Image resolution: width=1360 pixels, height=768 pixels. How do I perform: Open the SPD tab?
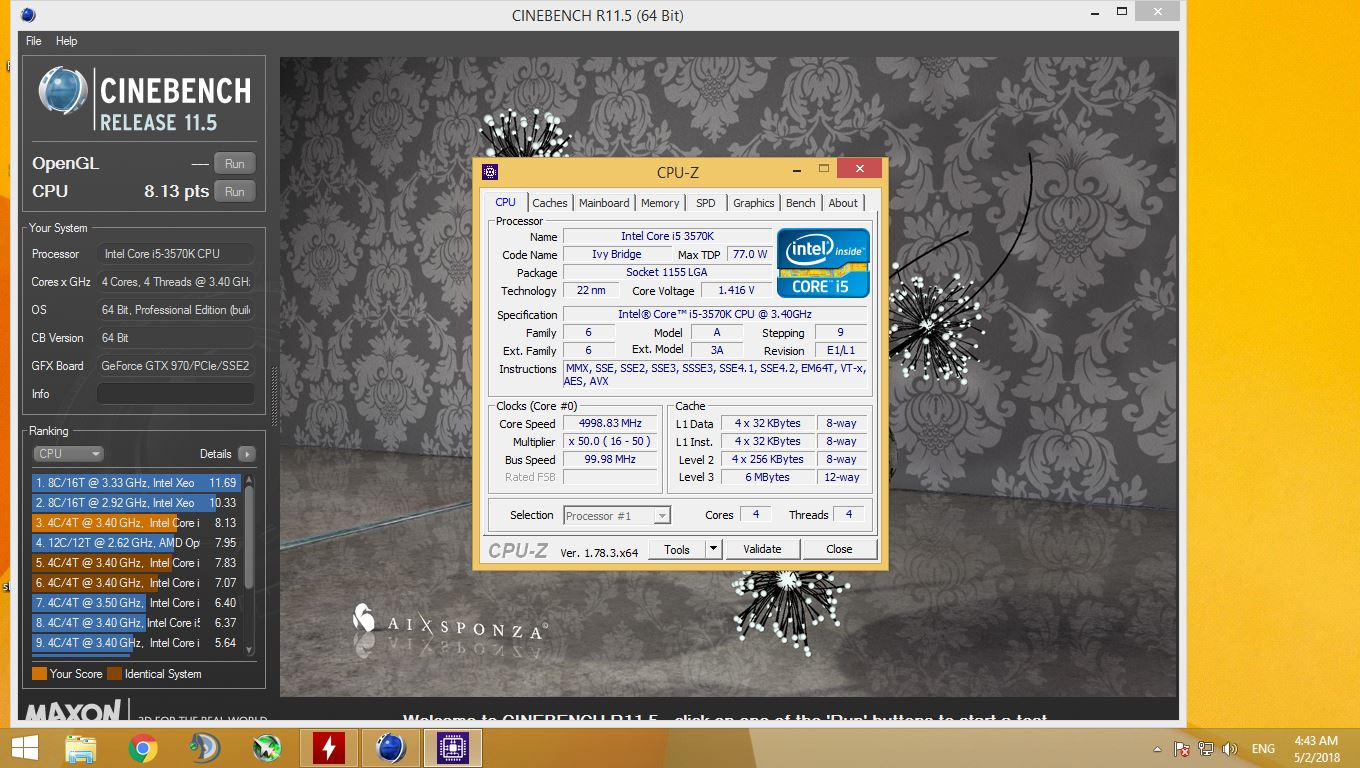coord(706,203)
